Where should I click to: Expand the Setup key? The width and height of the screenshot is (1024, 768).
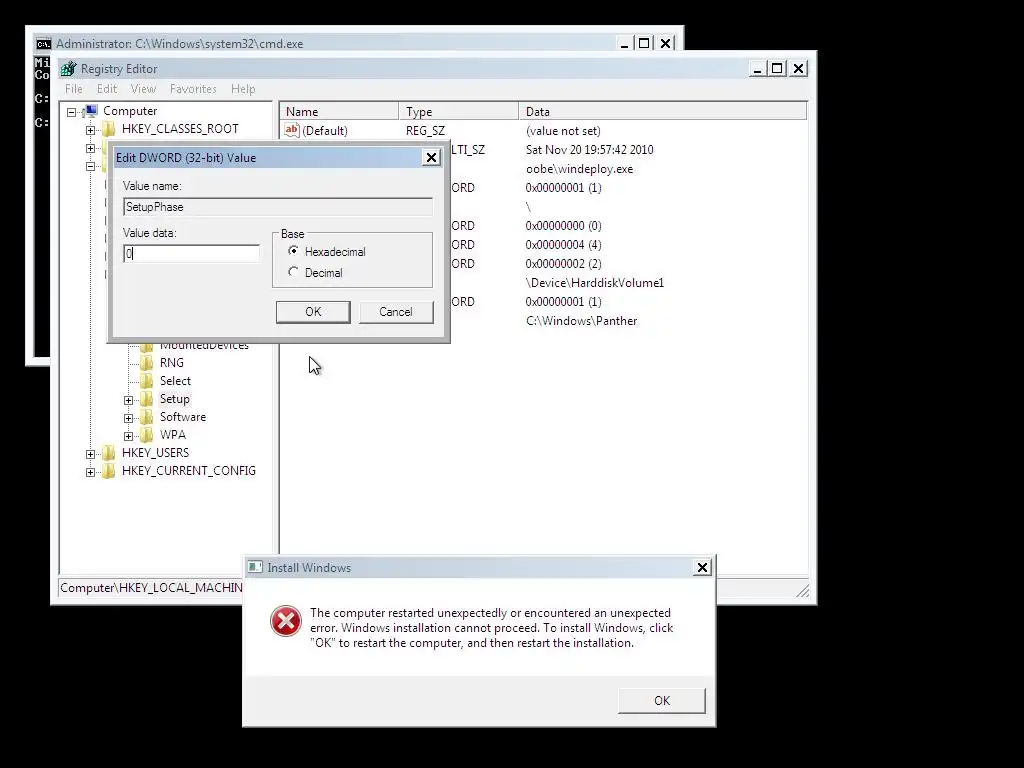pos(129,400)
